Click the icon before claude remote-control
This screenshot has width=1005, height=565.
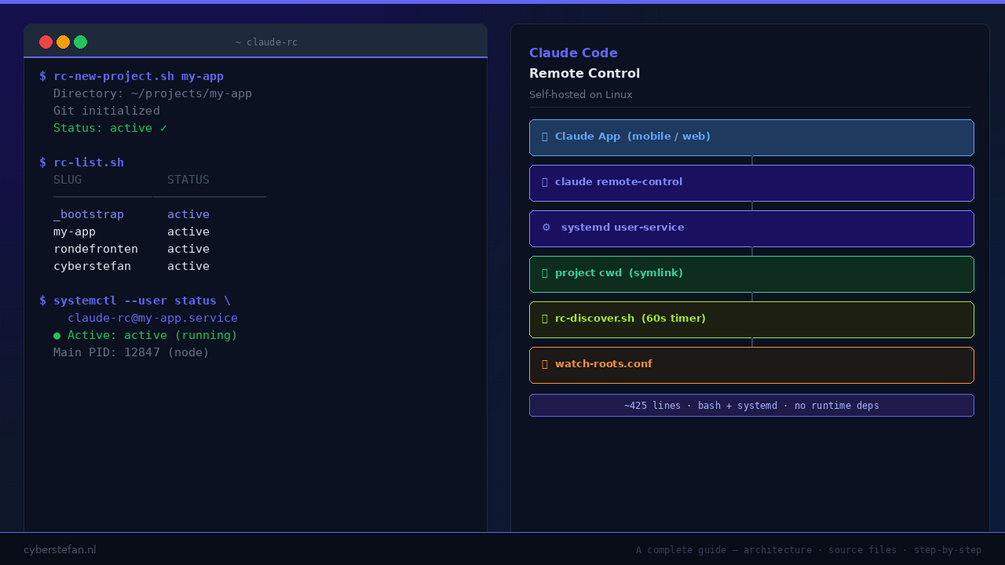coord(545,182)
